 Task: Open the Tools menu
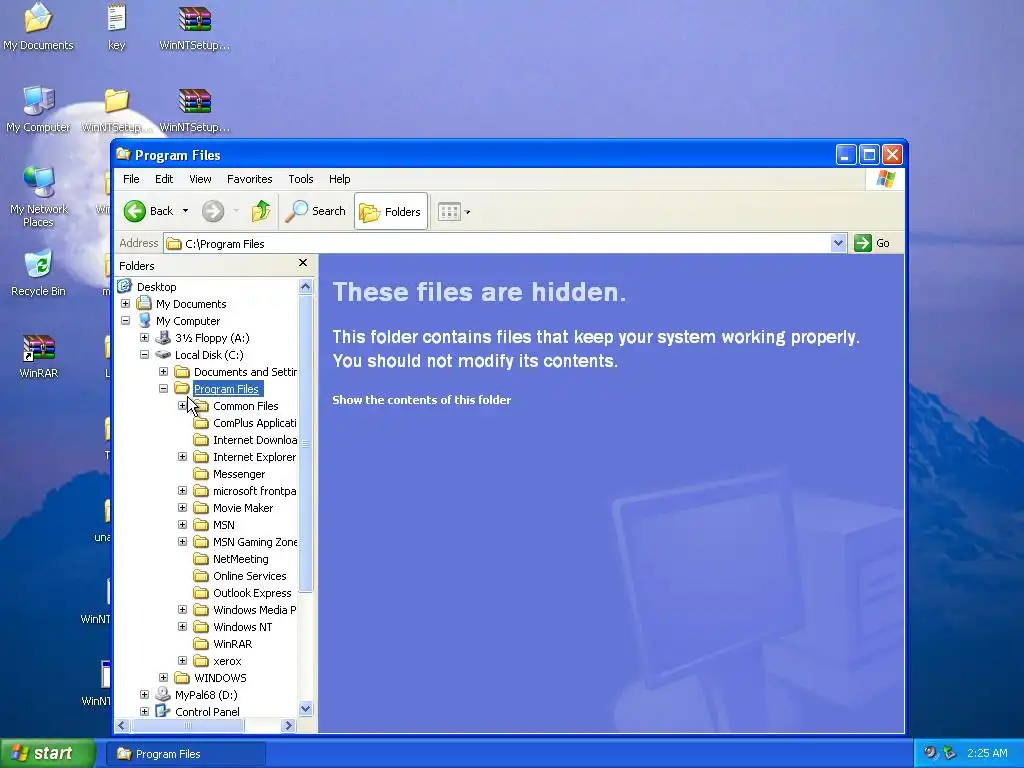pyautogui.click(x=301, y=179)
